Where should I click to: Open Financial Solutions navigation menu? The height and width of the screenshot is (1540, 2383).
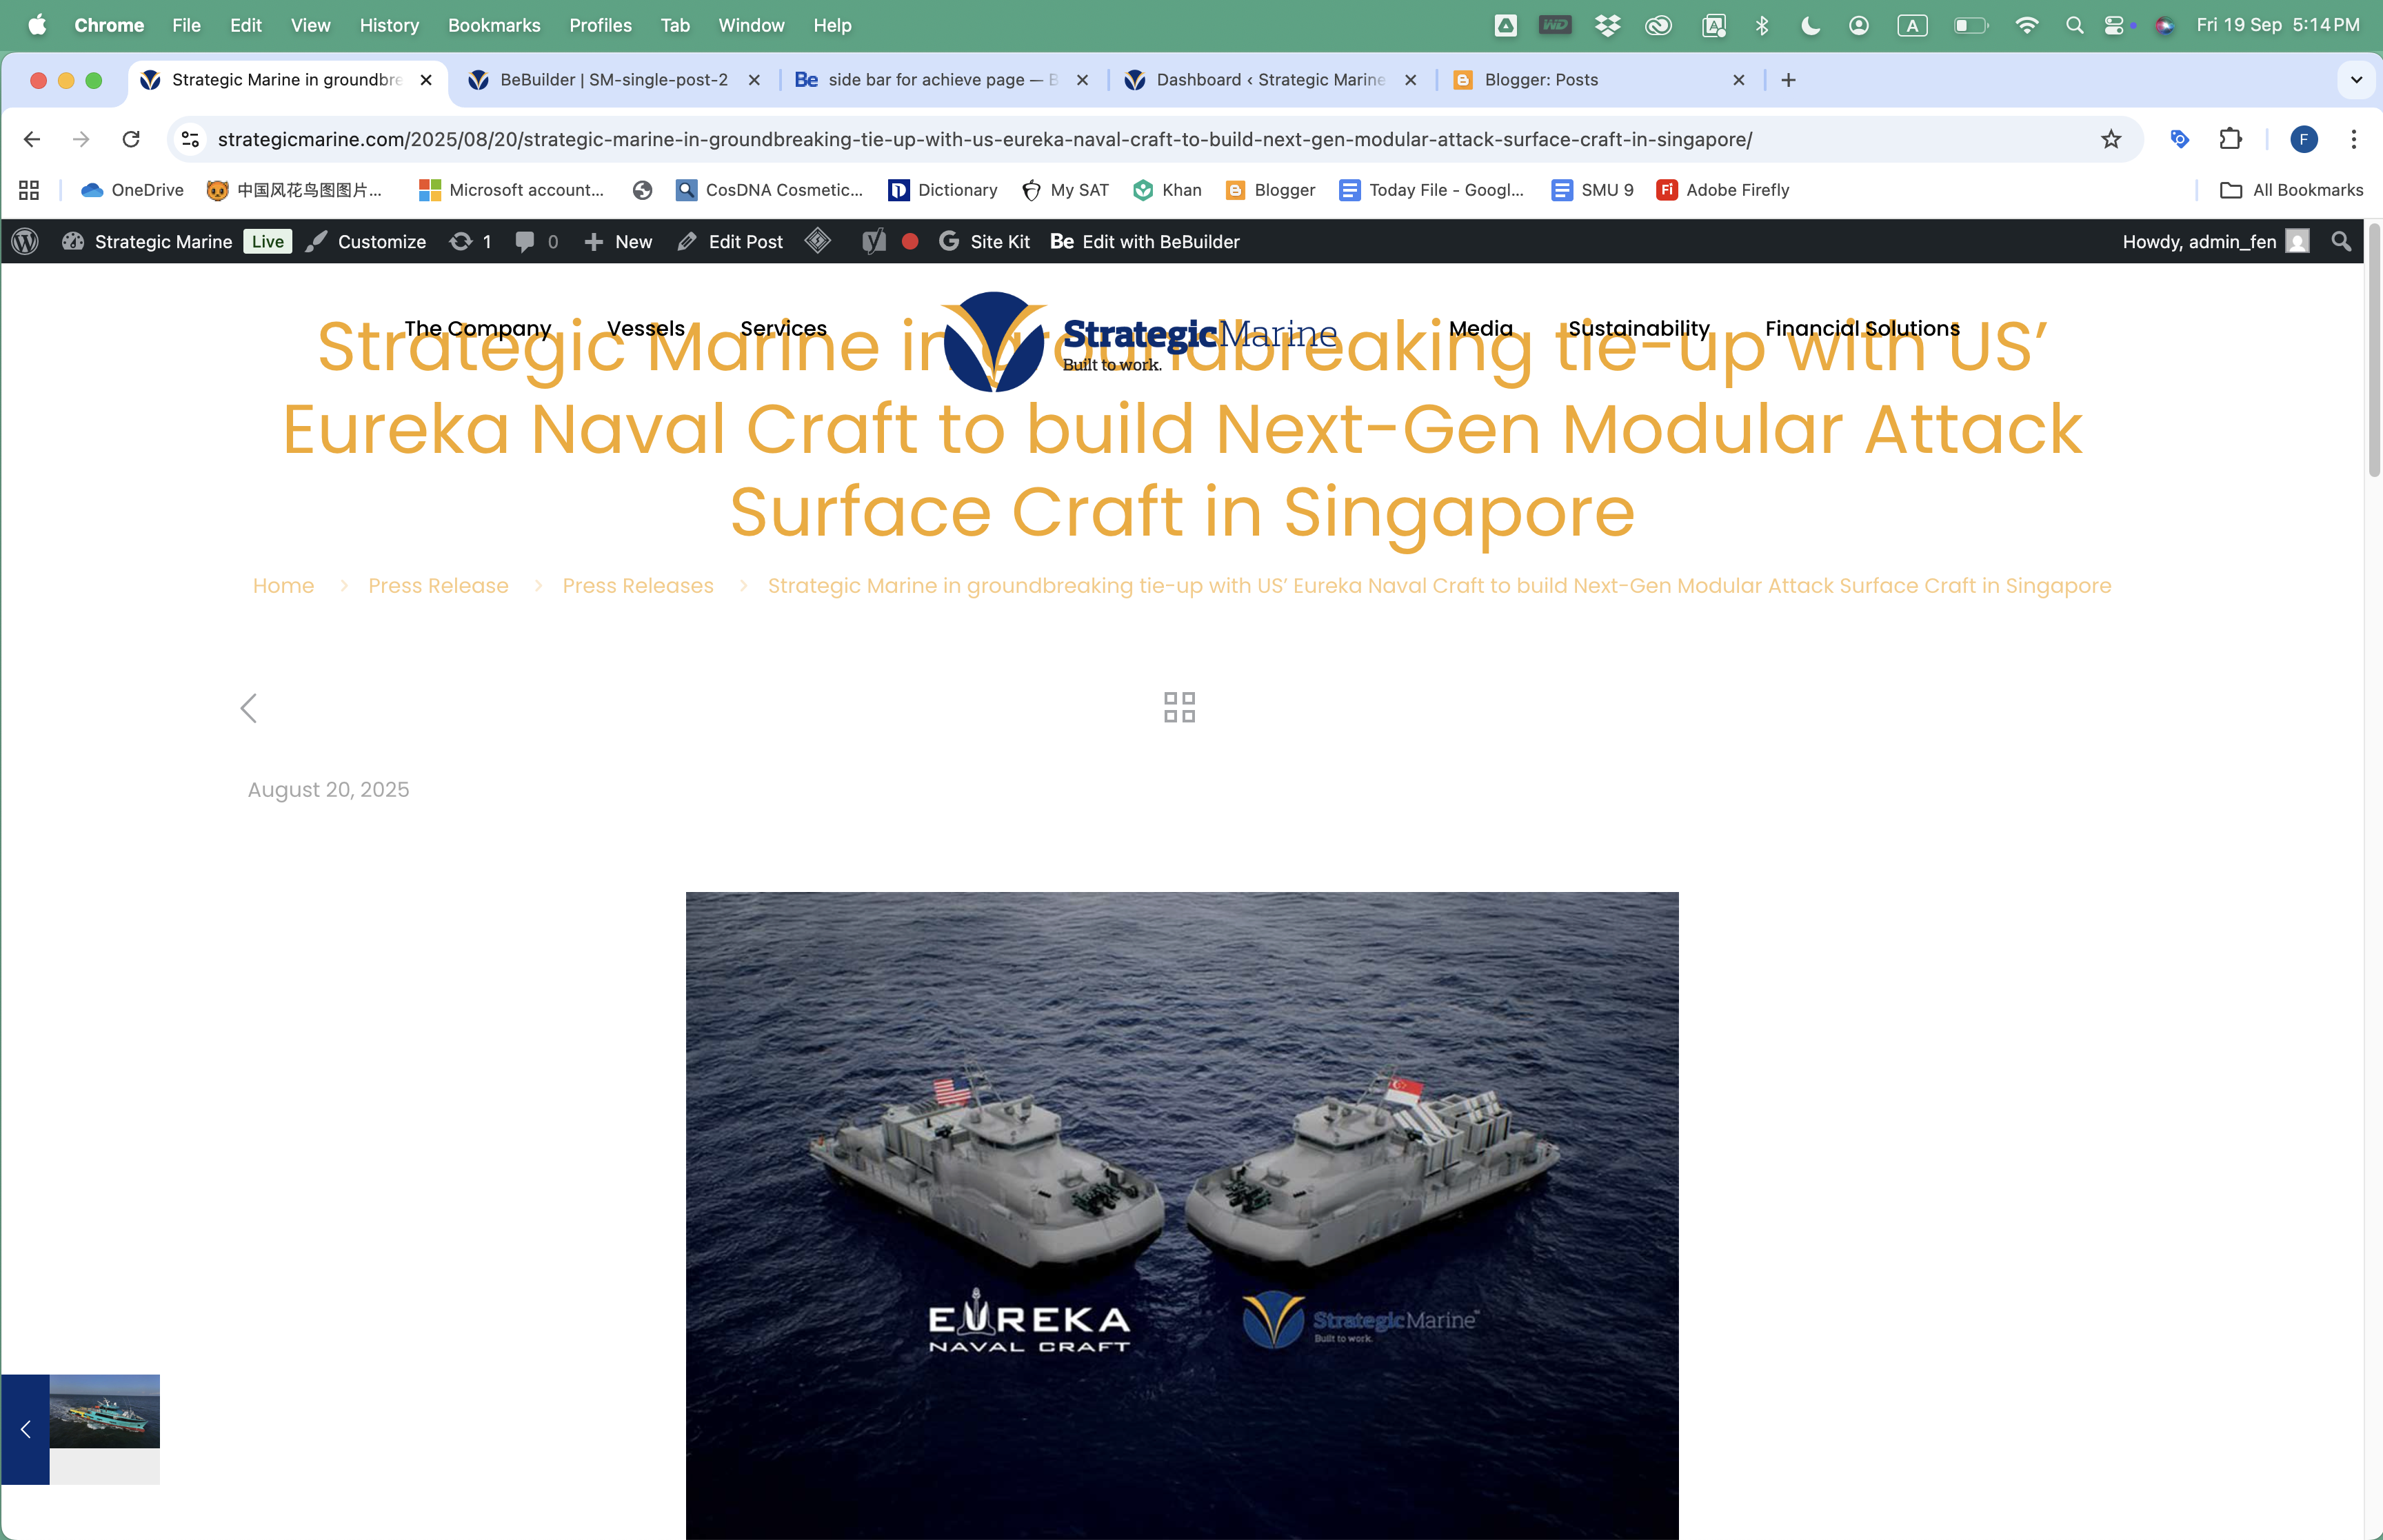pyautogui.click(x=1861, y=328)
